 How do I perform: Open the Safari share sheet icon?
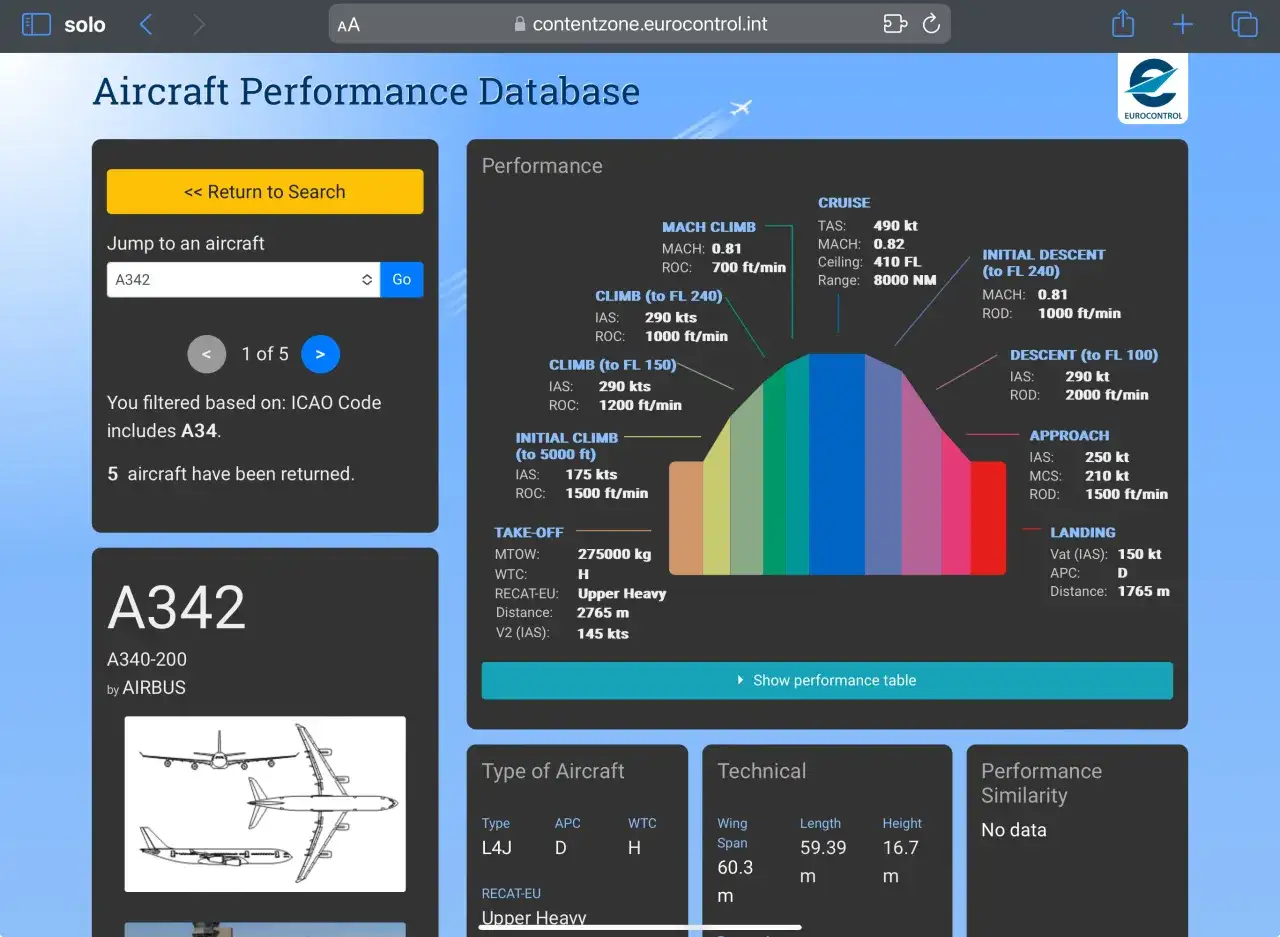[1123, 23]
